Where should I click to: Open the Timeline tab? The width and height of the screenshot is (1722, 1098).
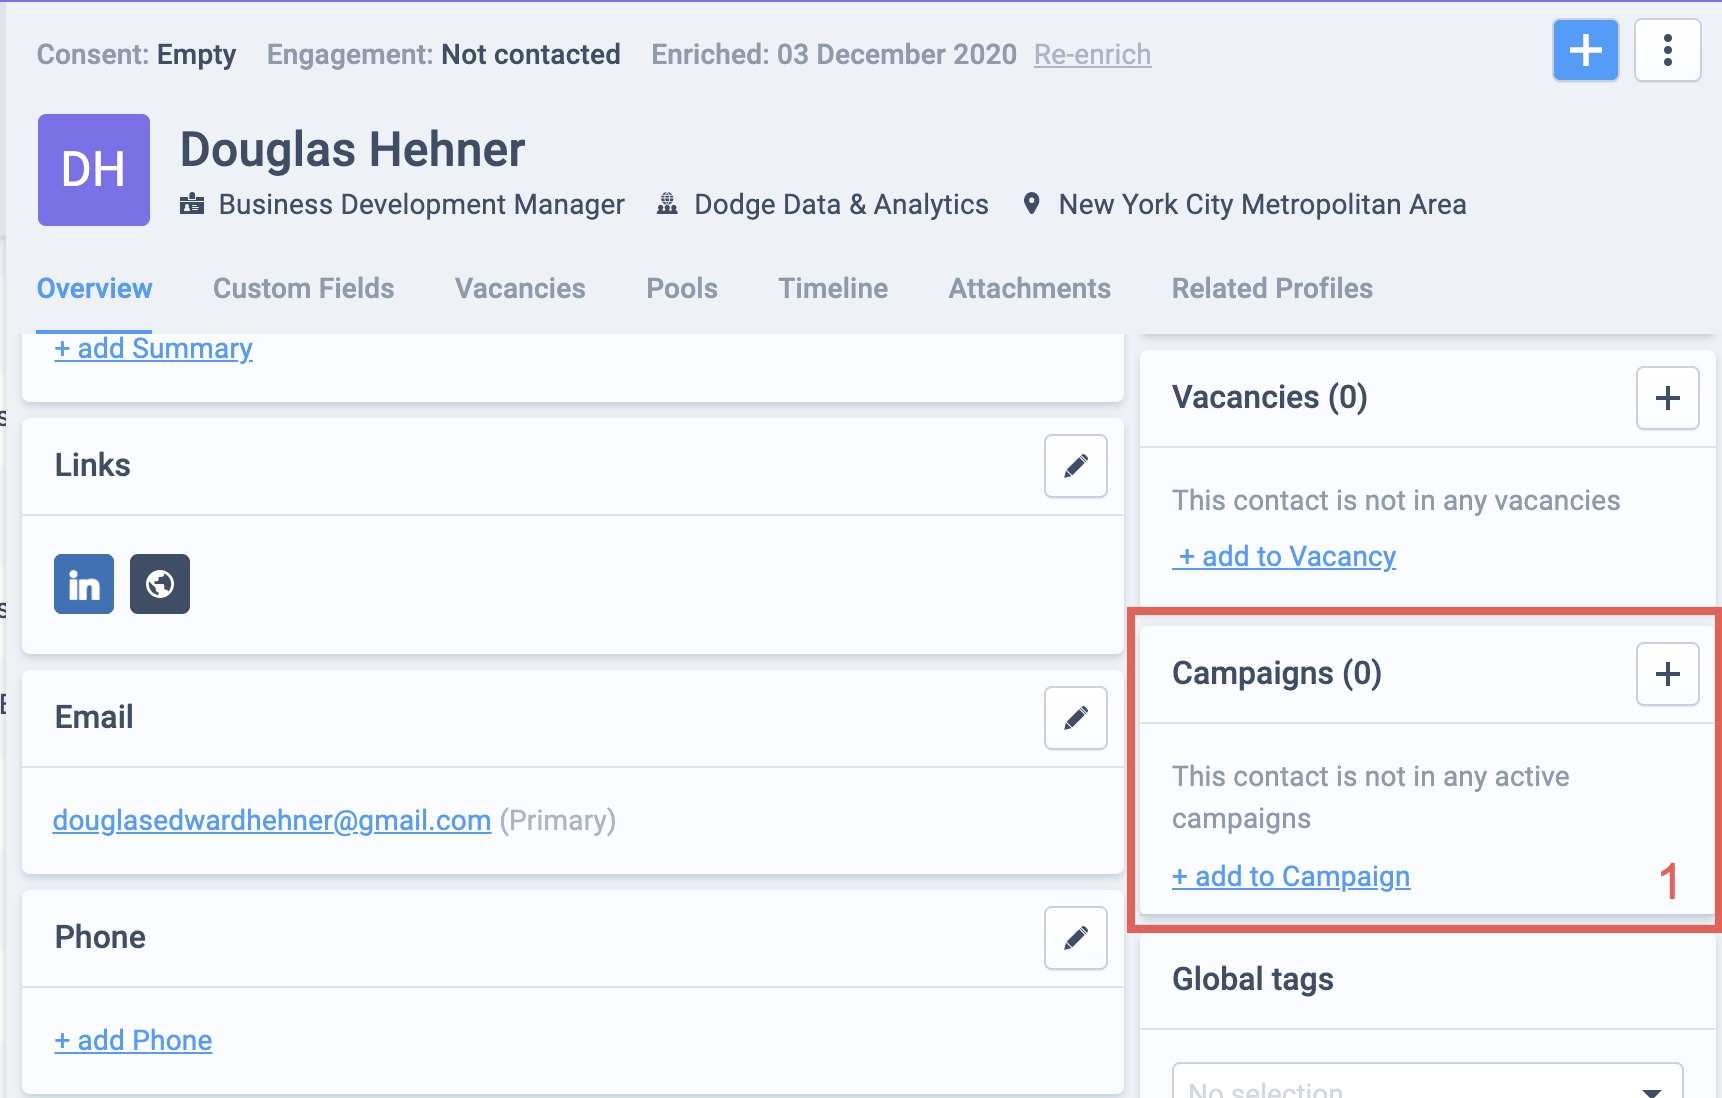(833, 289)
